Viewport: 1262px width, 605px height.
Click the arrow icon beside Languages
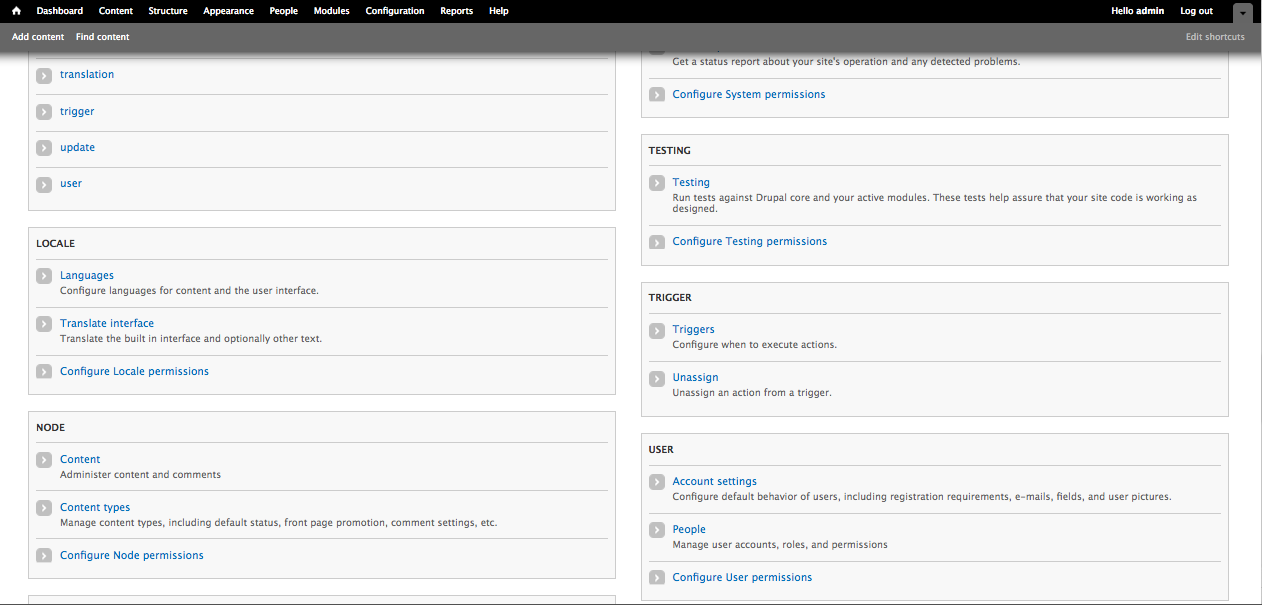point(44,275)
